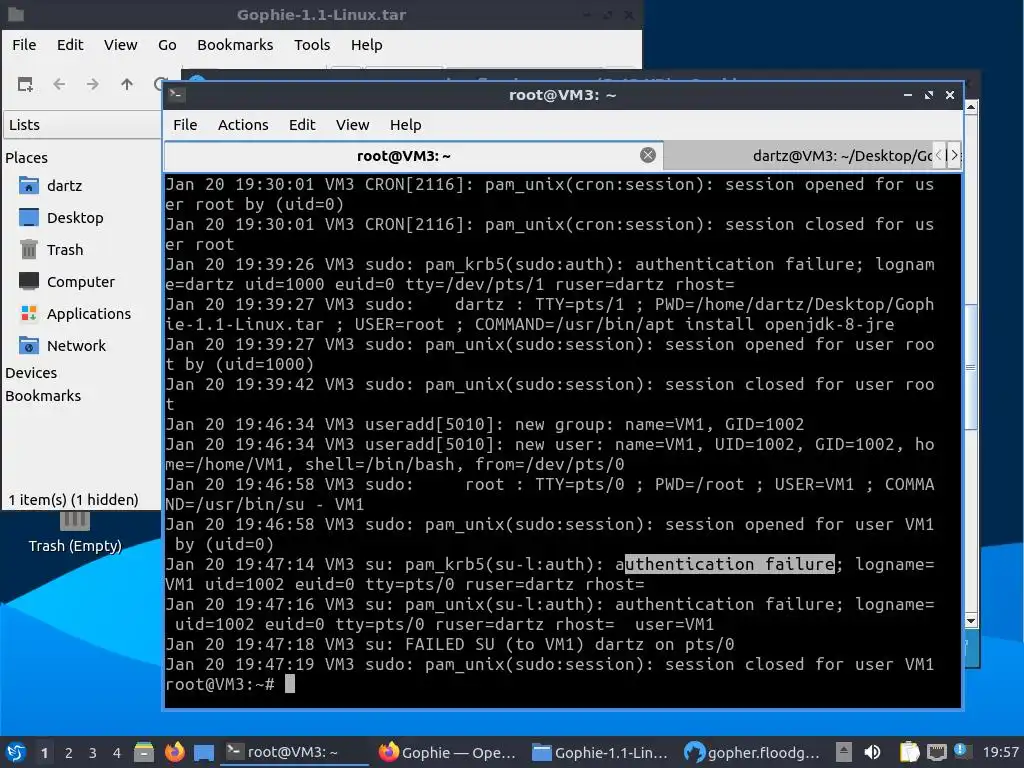Open the file manager View menu
This screenshot has width=1024, height=768.
(121, 45)
